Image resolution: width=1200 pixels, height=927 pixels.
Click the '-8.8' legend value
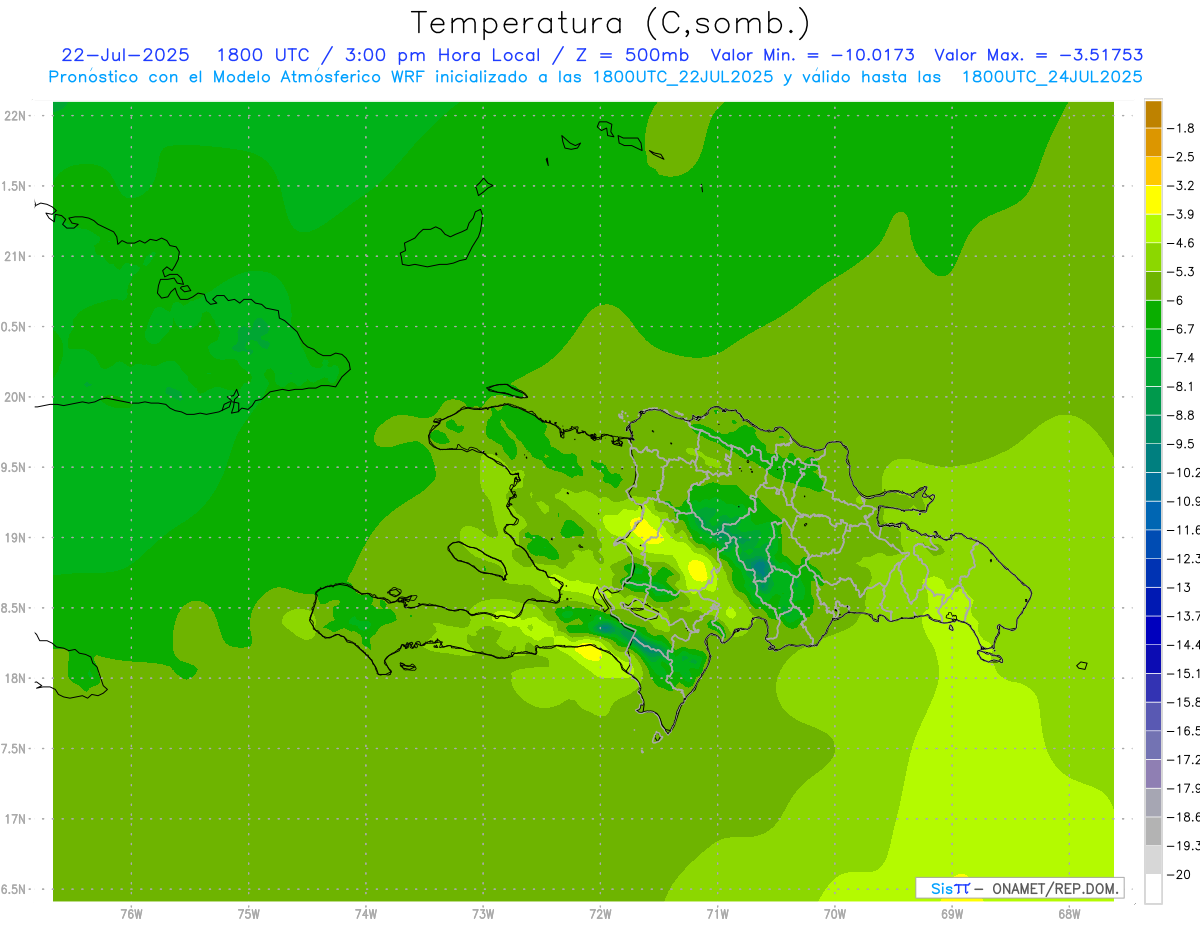(1181, 415)
